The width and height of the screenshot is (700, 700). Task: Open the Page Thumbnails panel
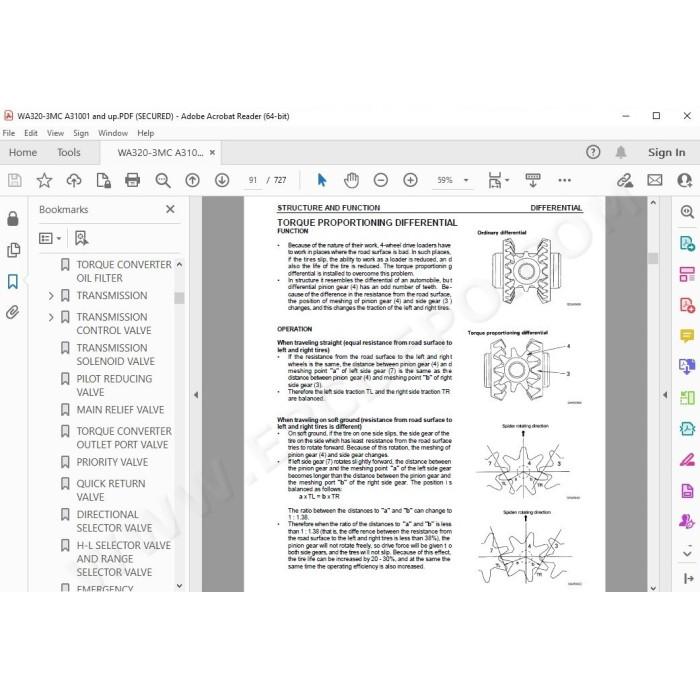click(x=13, y=250)
